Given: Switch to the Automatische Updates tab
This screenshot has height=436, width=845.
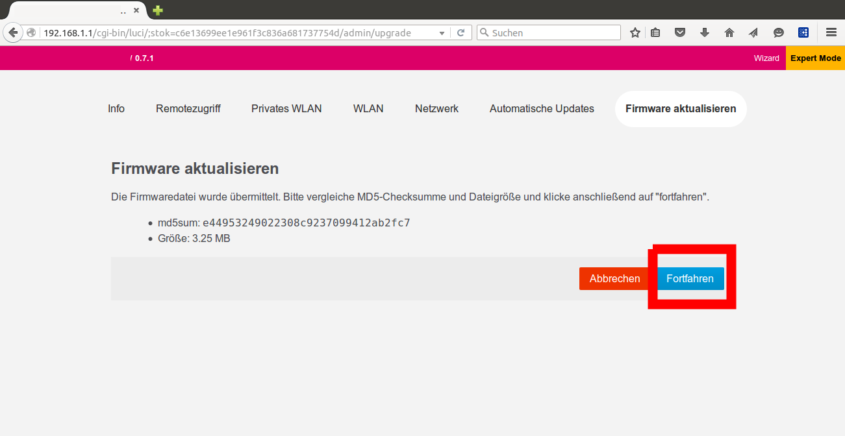Looking at the screenshot, I should click(x=541, y=108).
